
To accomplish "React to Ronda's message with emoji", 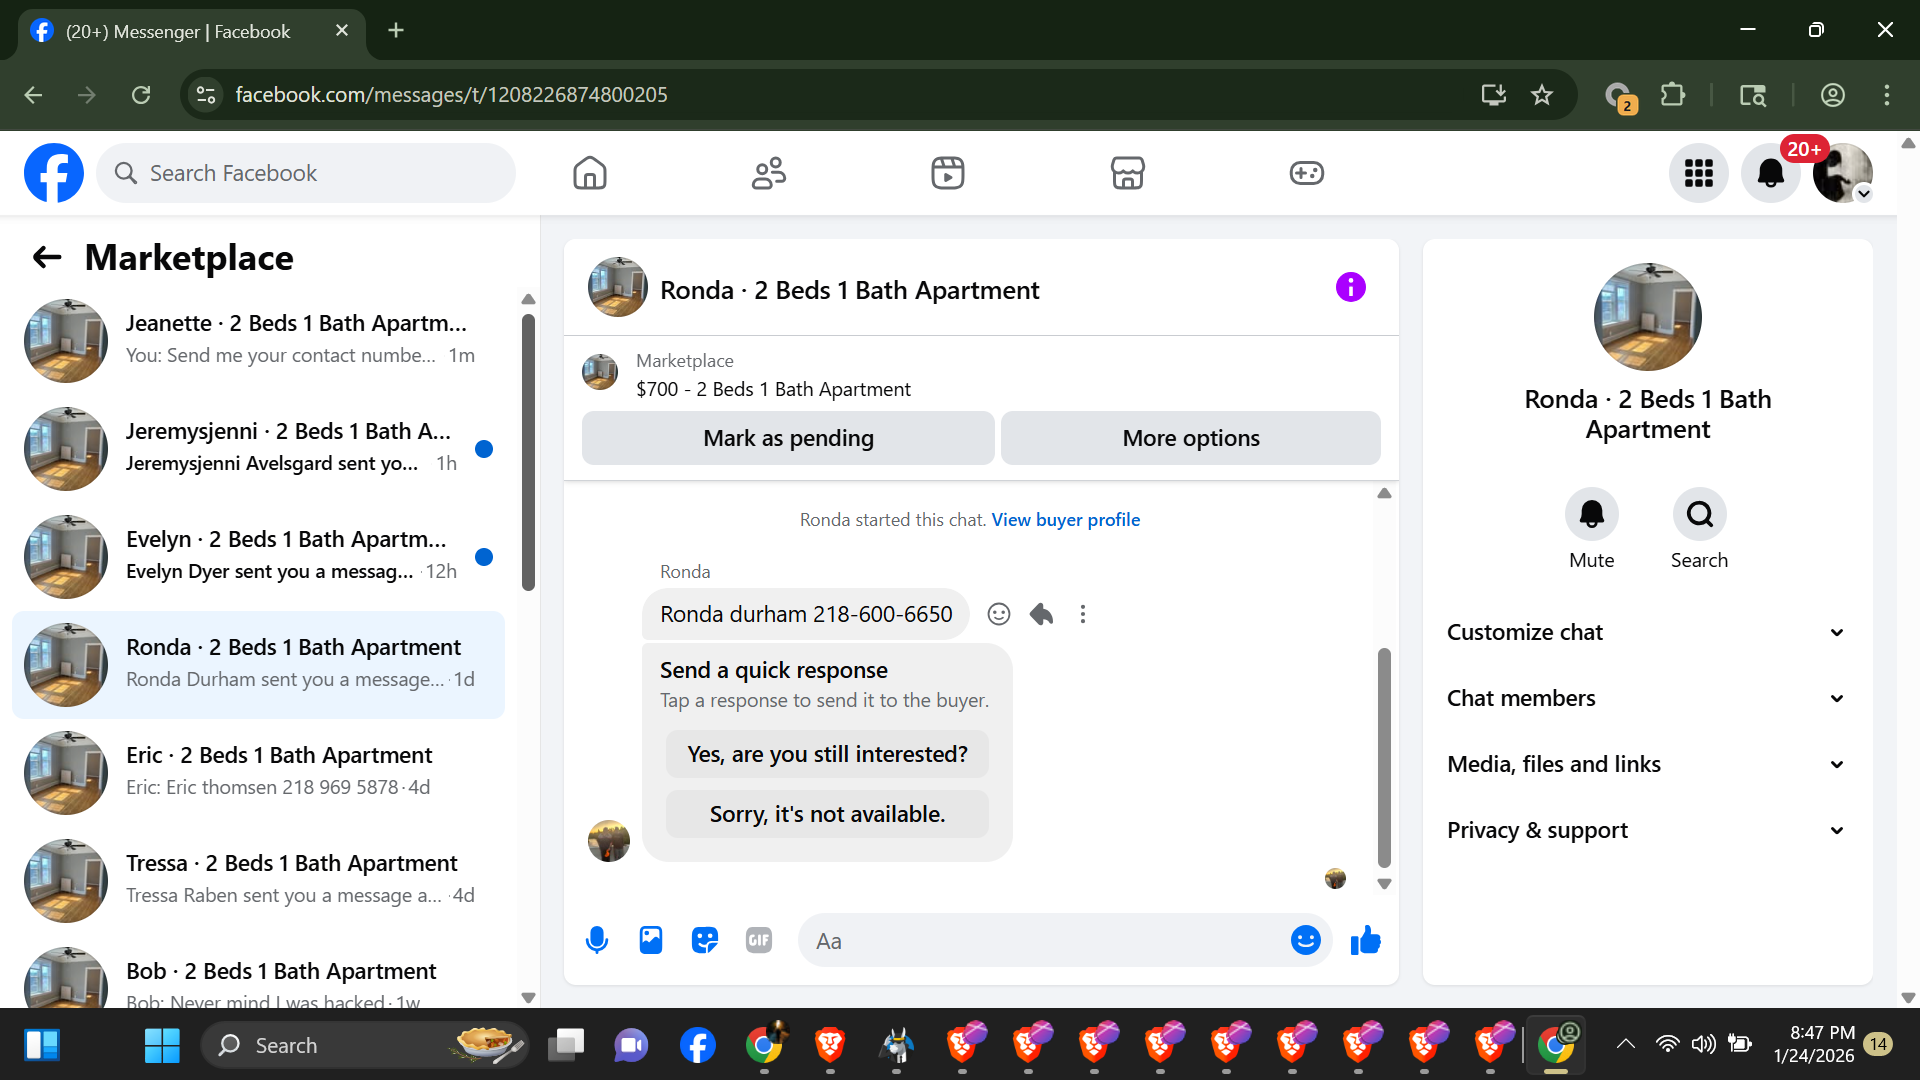I will [x=998, y=614].
